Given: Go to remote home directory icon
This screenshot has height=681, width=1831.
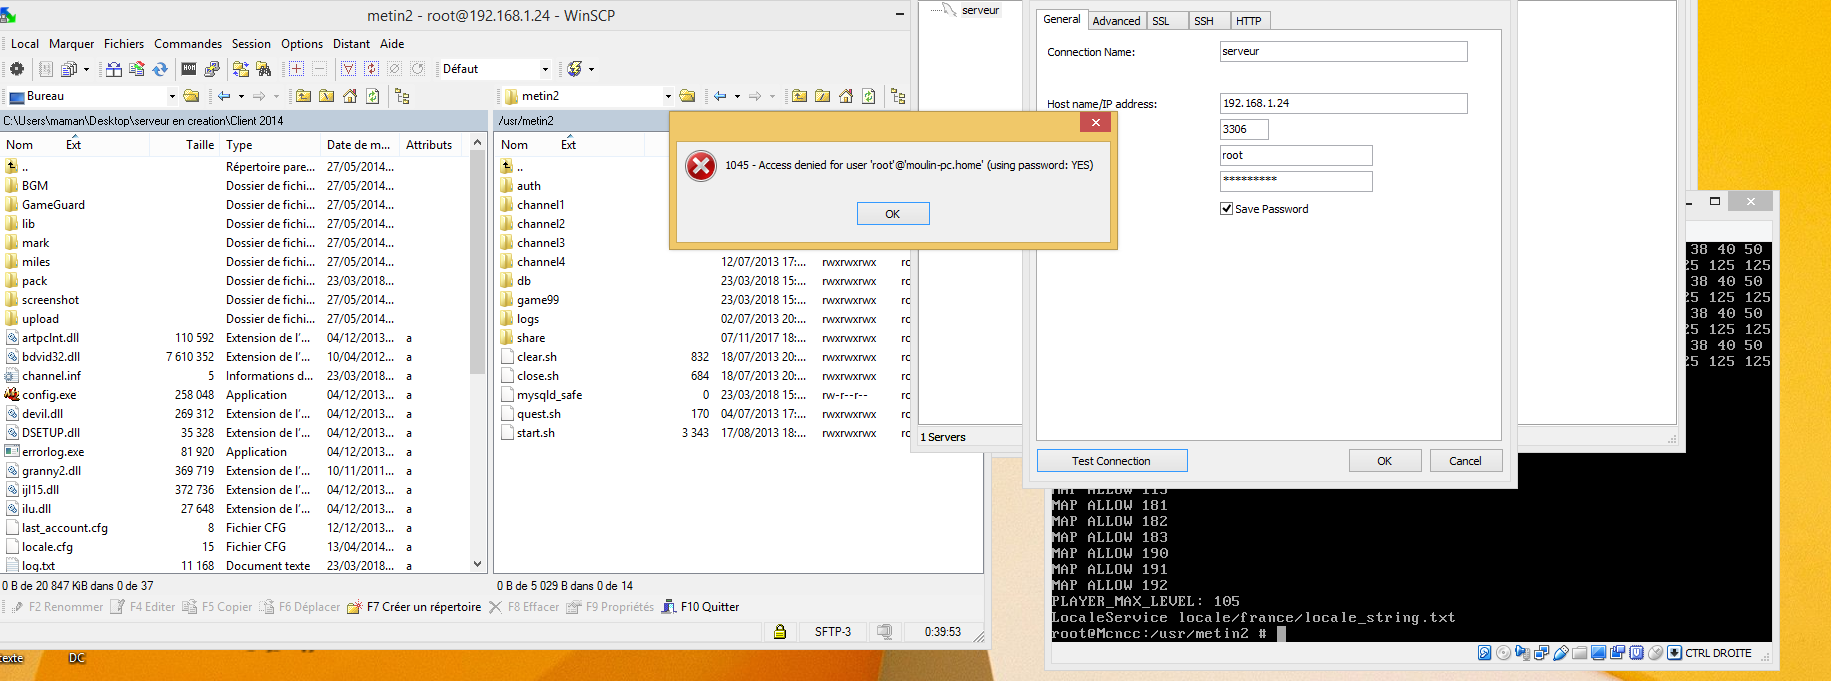Looking at the screenshot, I should (845, 96).
